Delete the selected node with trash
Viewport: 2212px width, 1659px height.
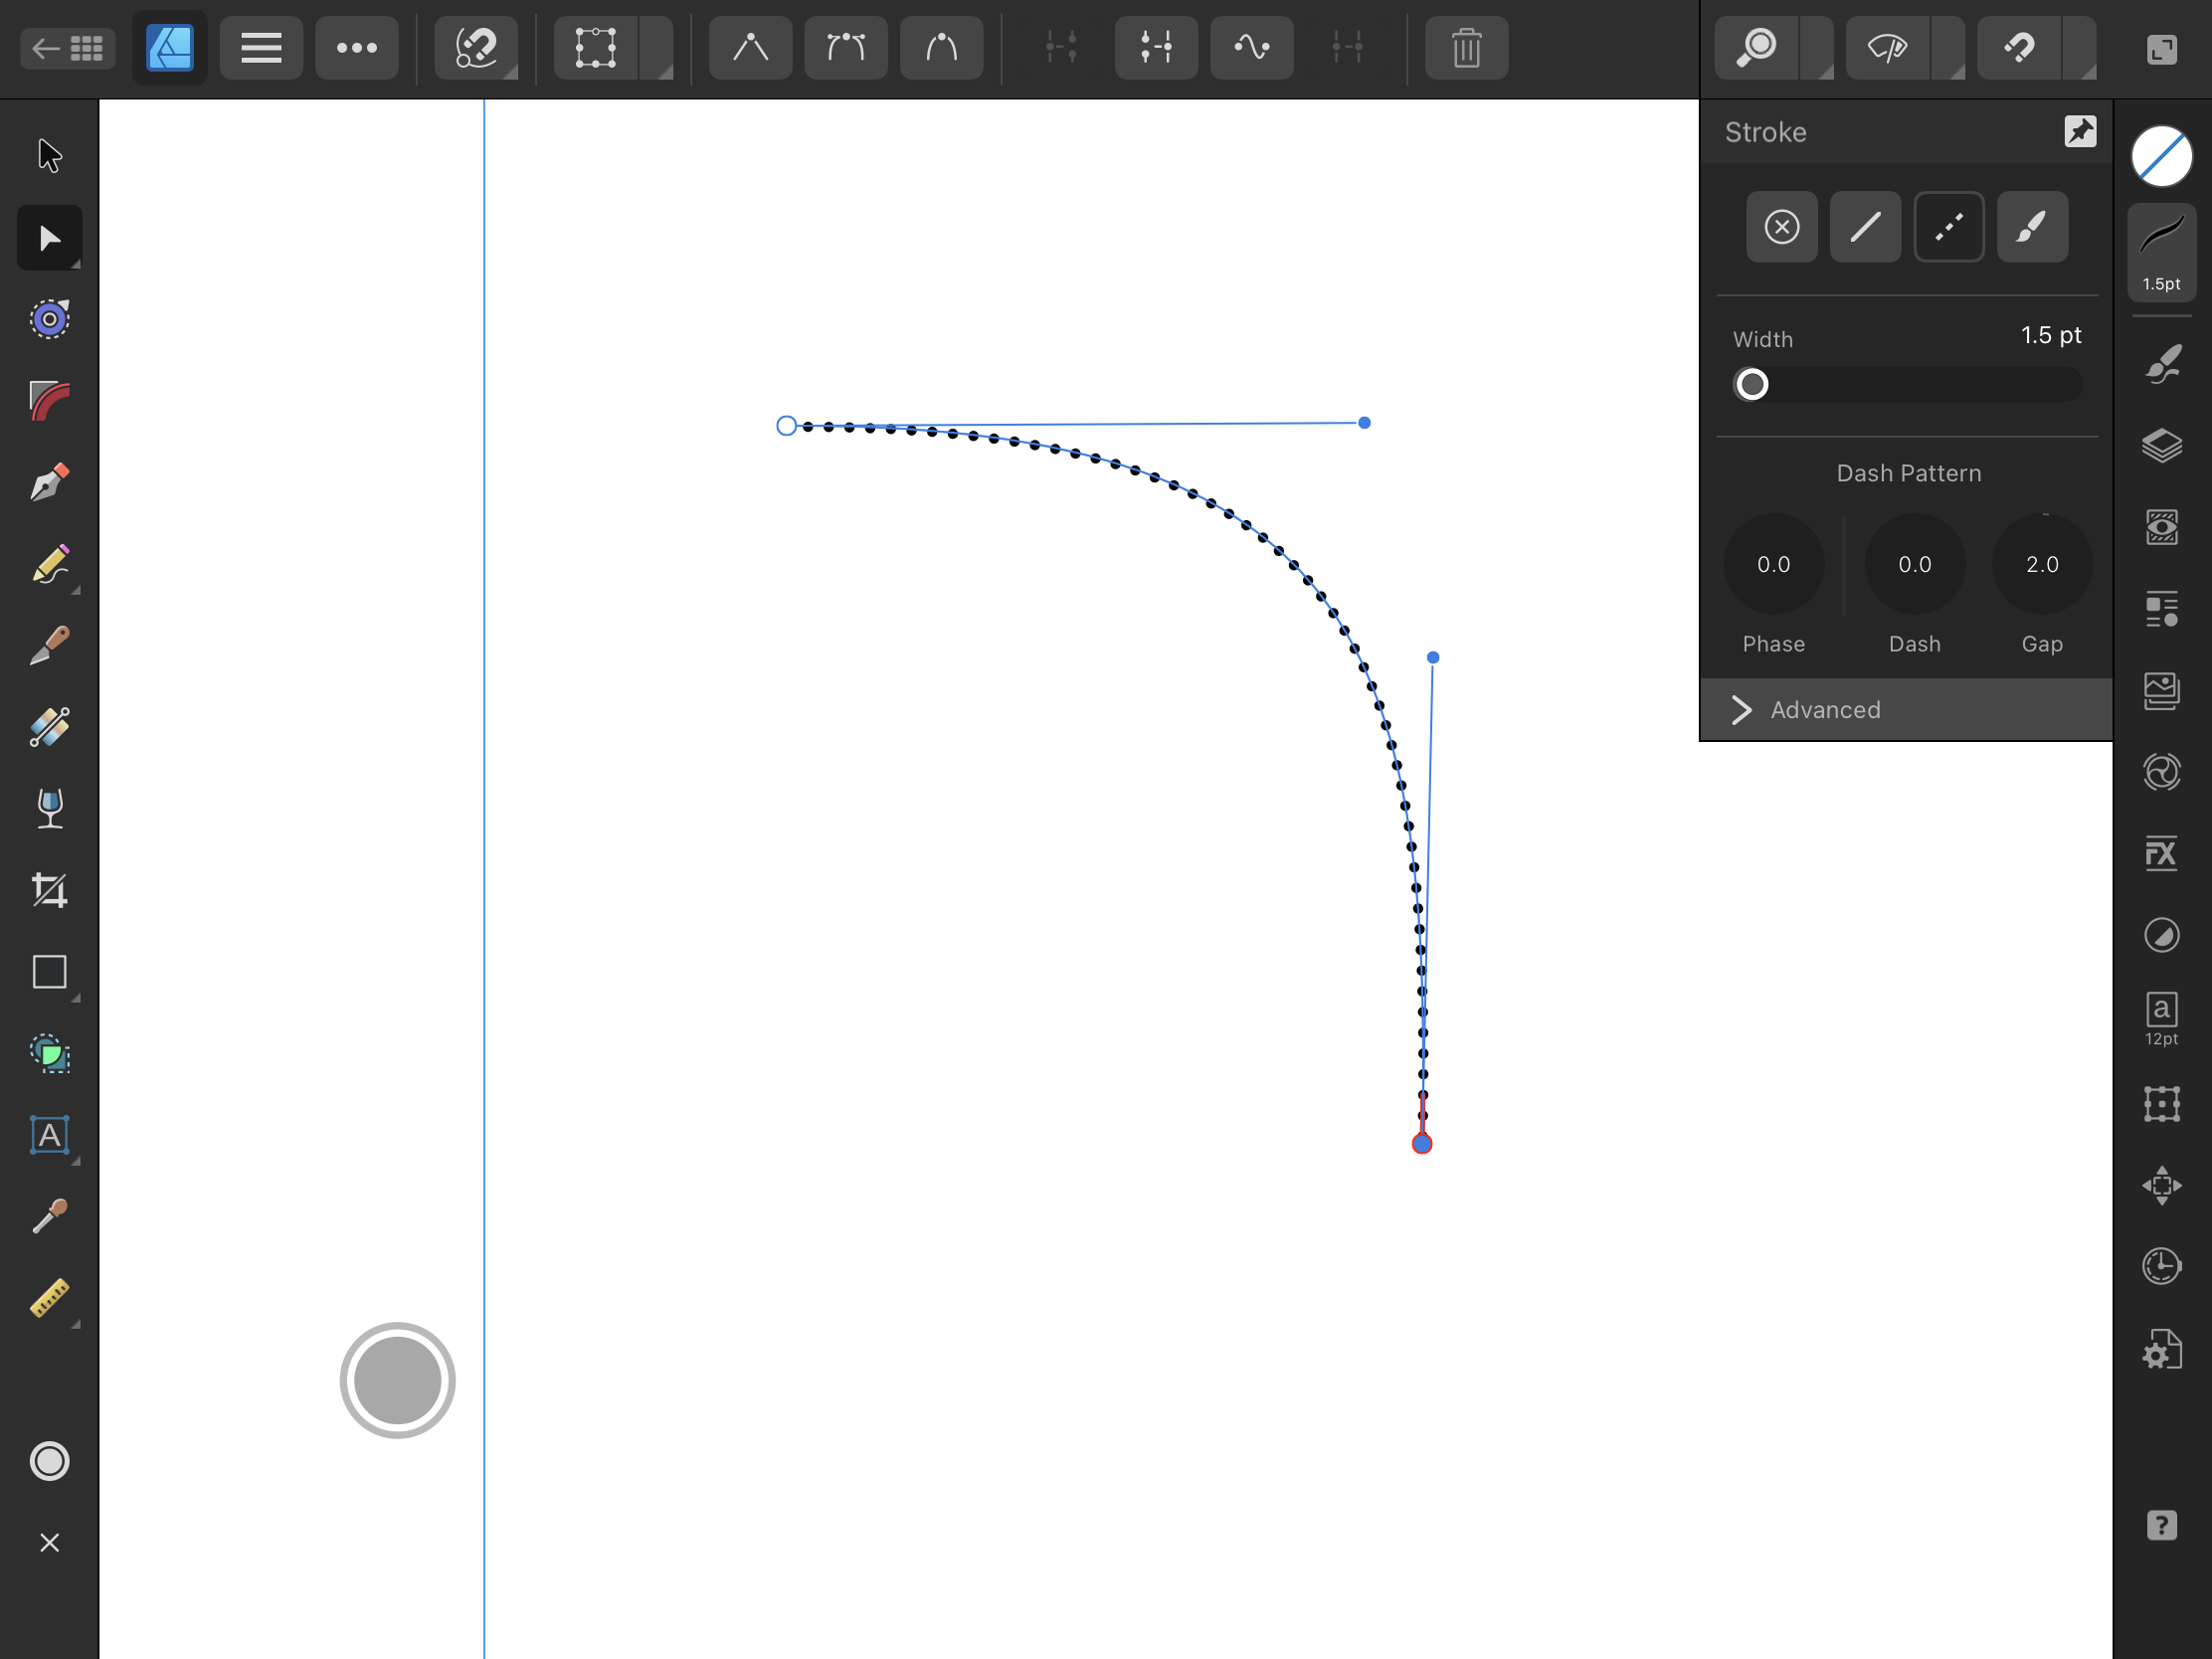click(x=1466, y=48)
